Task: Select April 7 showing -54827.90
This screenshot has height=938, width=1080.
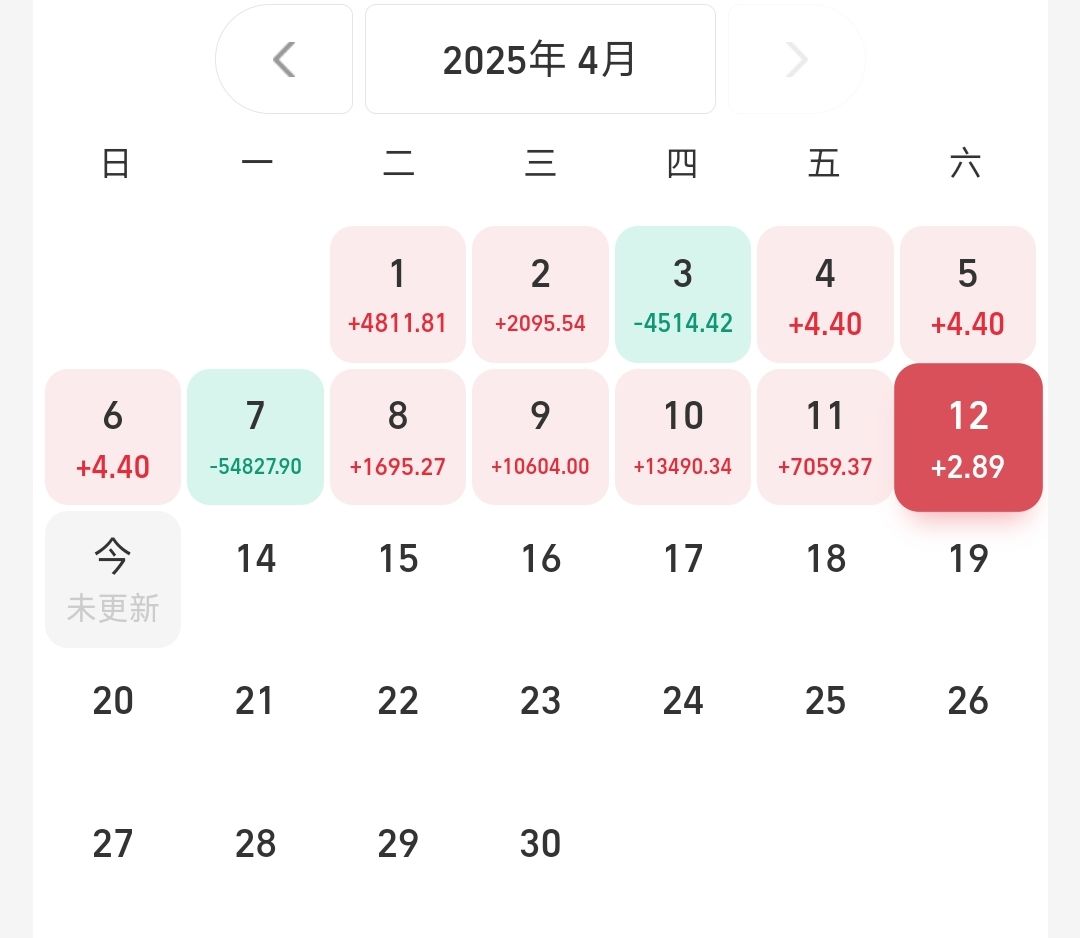Action: [255, 437]
